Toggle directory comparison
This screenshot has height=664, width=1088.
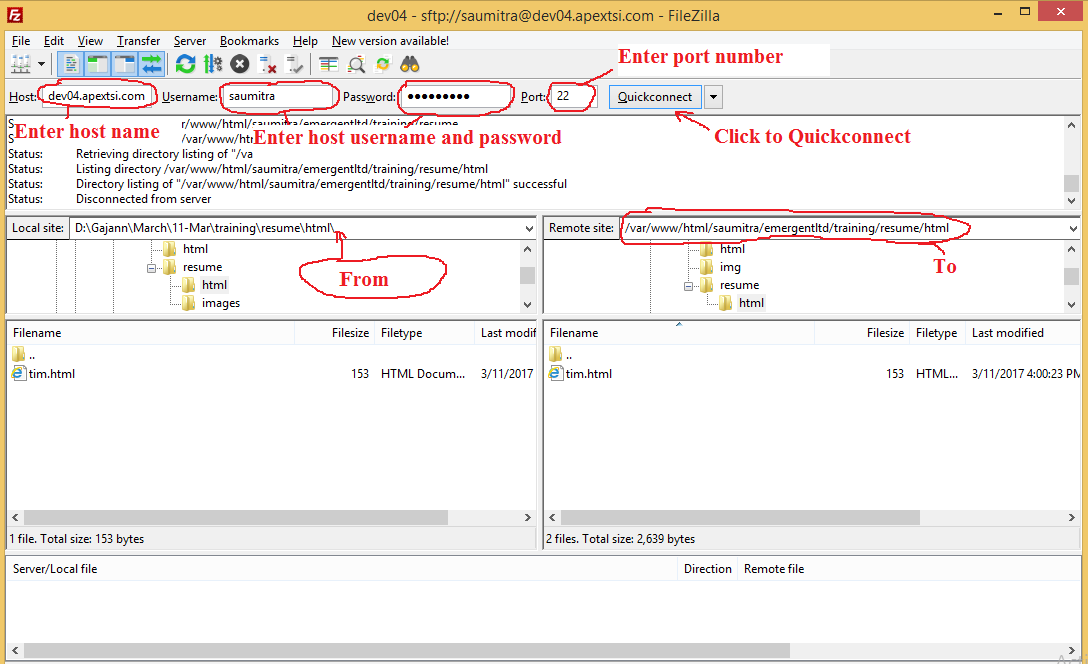[x=356, y=65]
